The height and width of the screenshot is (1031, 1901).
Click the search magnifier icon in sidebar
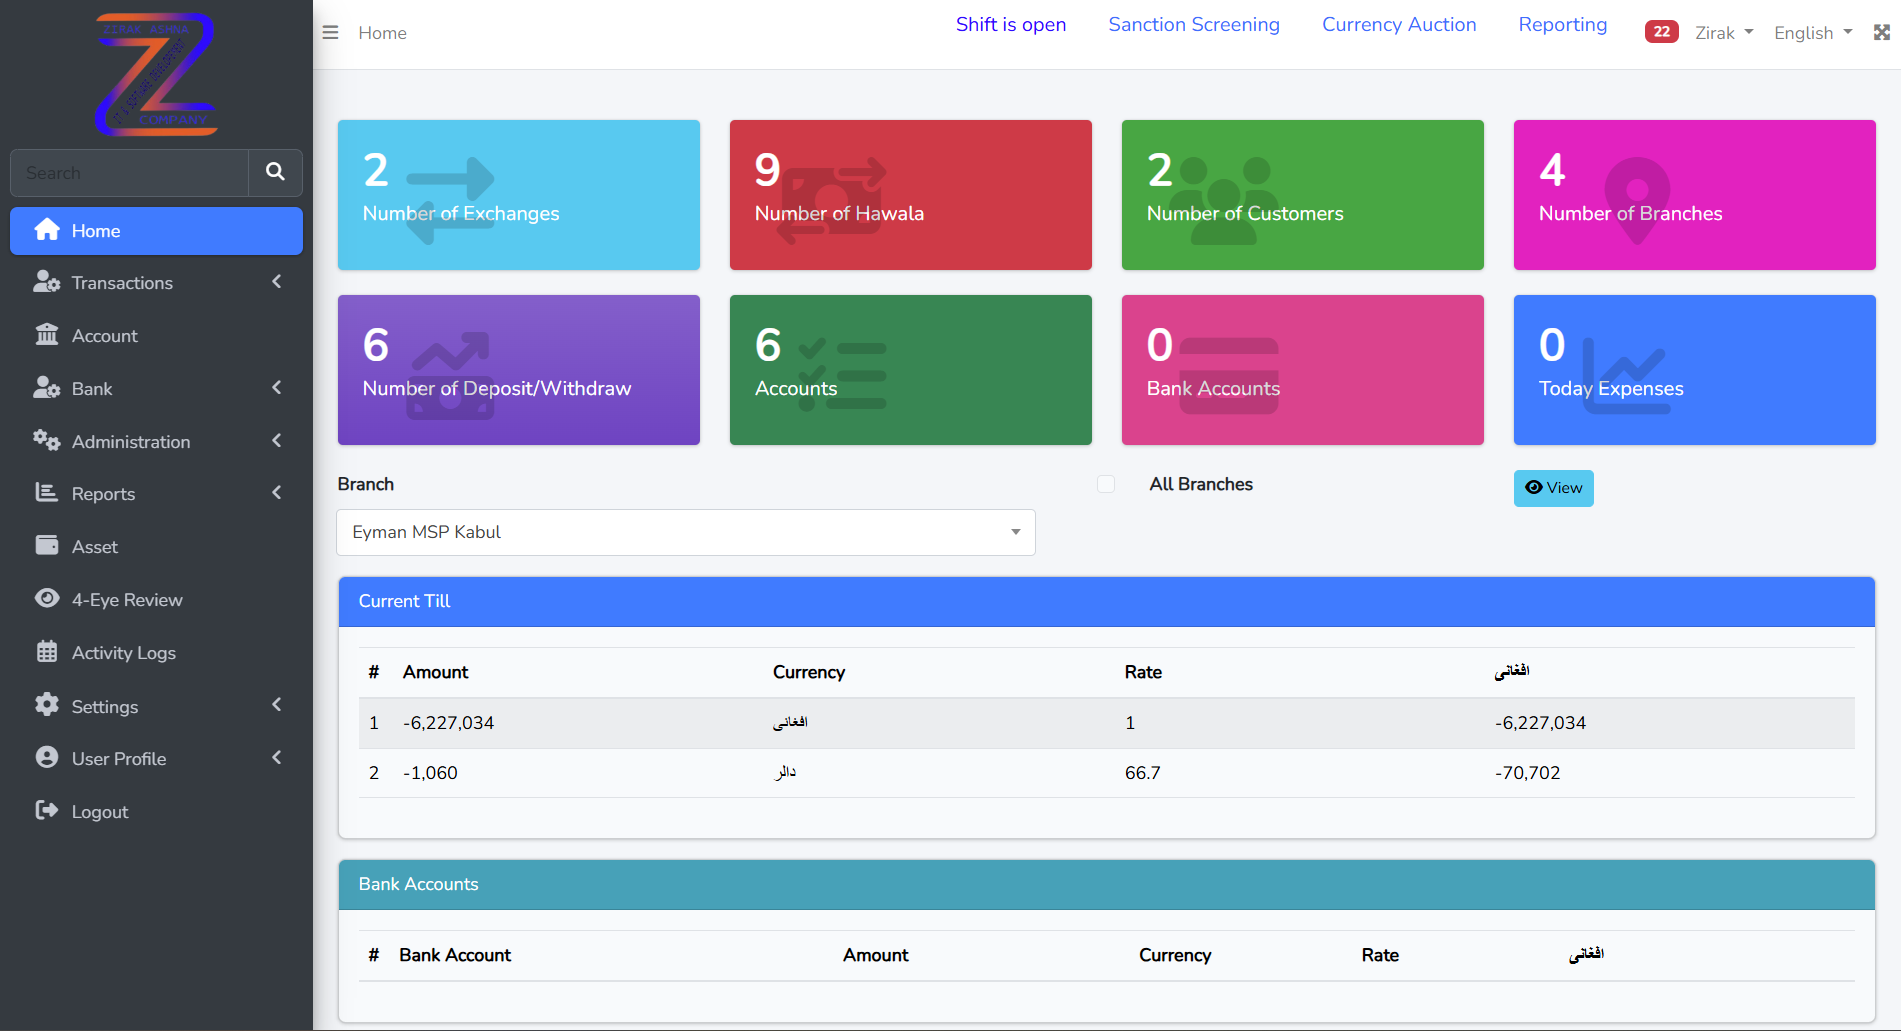[275, 172]
